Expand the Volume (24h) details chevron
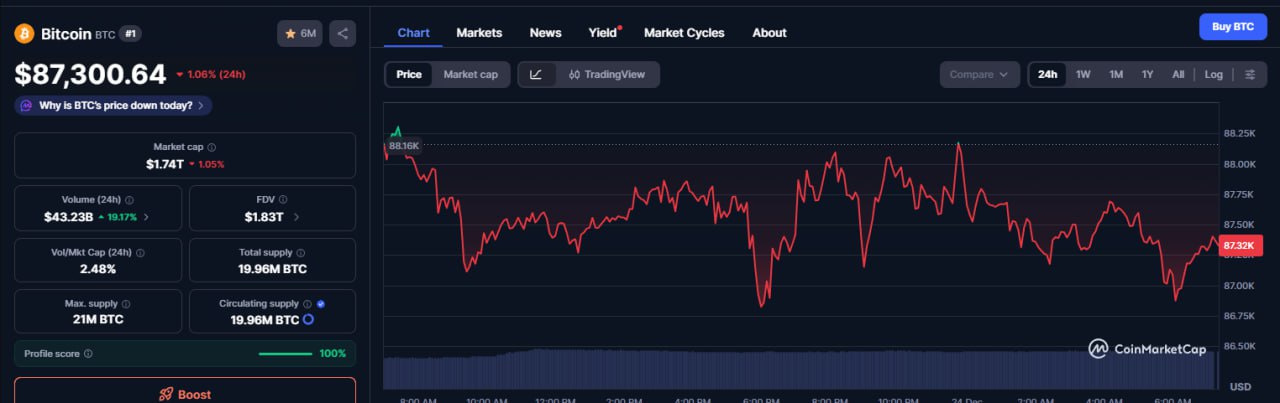1280x403 pixels. click(x=147, y=216)
